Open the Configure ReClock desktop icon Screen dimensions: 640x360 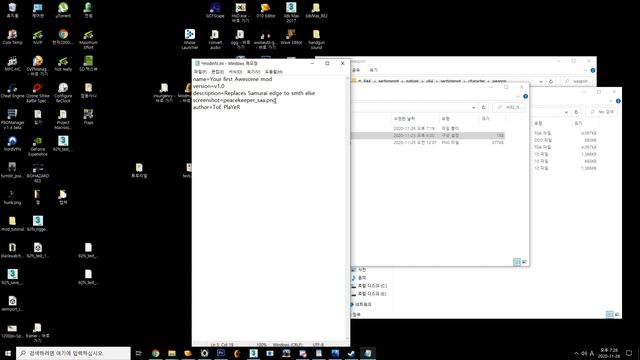pos(63,93)
